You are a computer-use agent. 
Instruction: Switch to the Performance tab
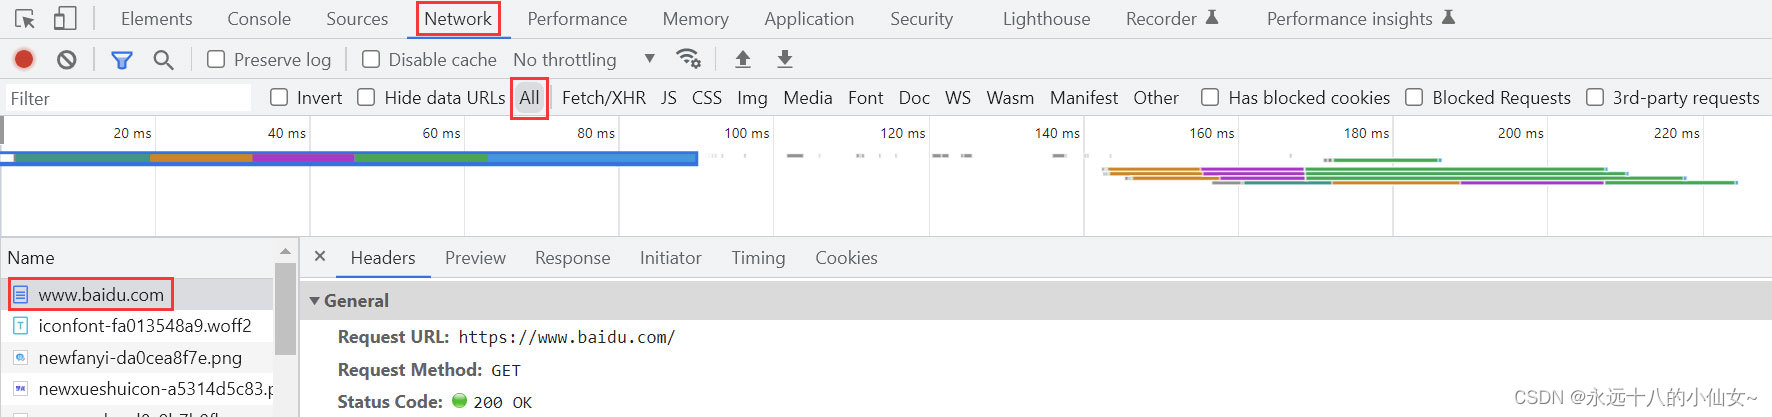click(x=577, y=18)
